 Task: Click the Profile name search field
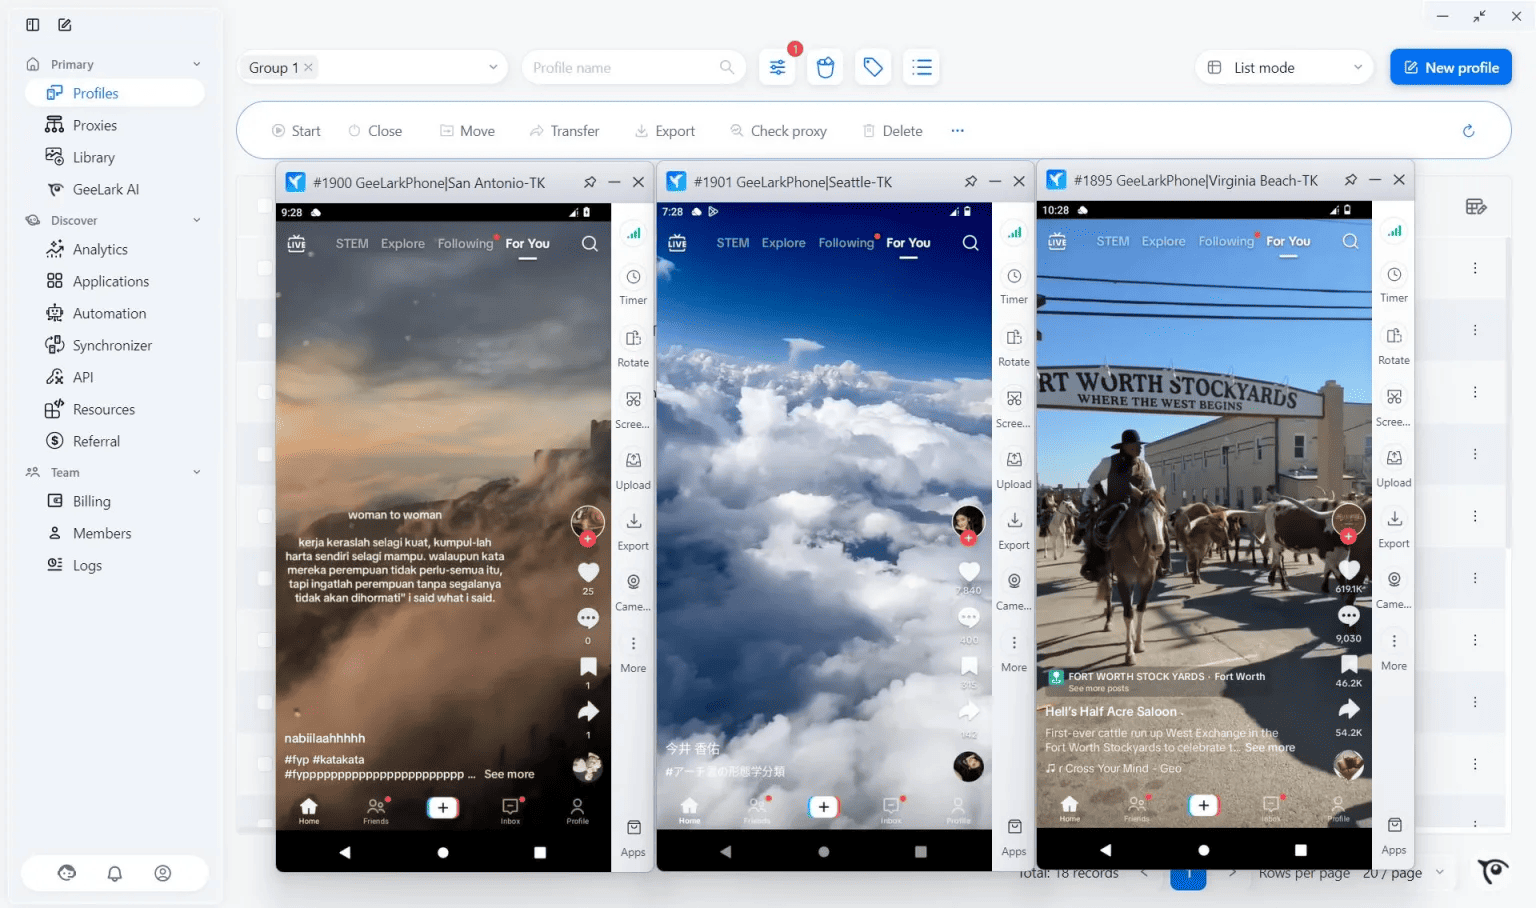[622, 68]
